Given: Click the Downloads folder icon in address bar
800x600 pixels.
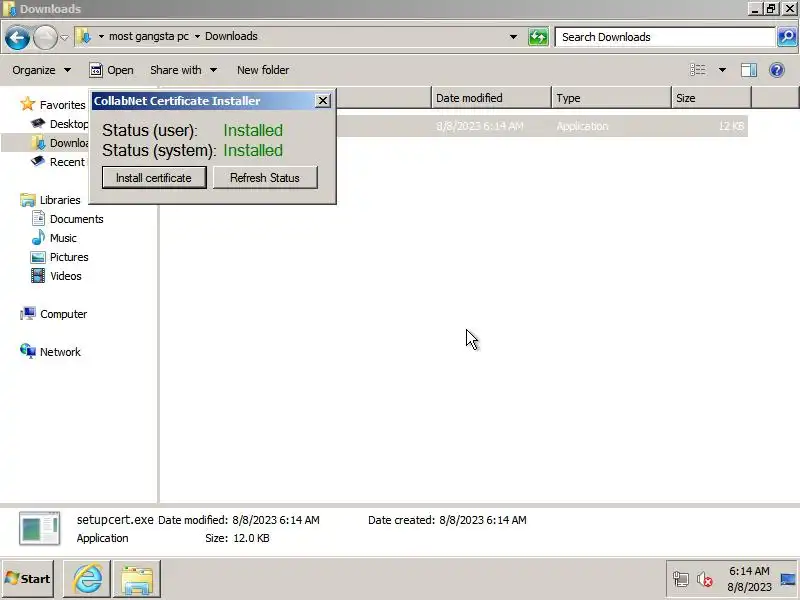Looking at the screenshot, I should [84, 36].
